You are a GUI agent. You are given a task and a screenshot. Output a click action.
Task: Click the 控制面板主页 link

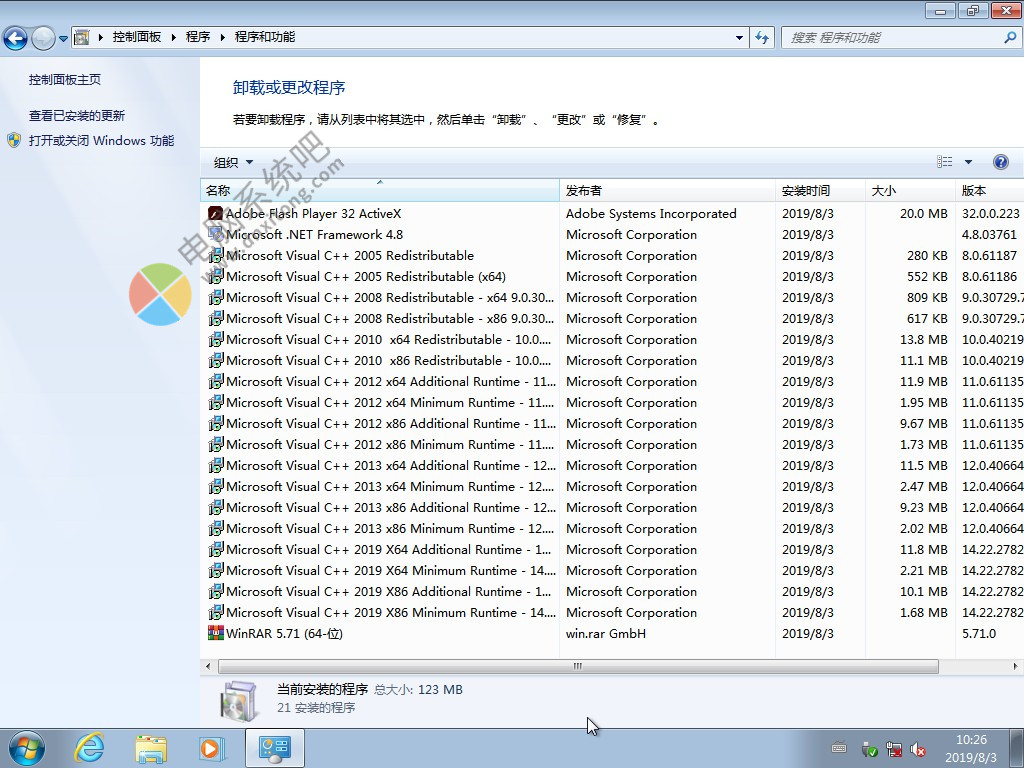pyautogui.click(x=65, y=79)
